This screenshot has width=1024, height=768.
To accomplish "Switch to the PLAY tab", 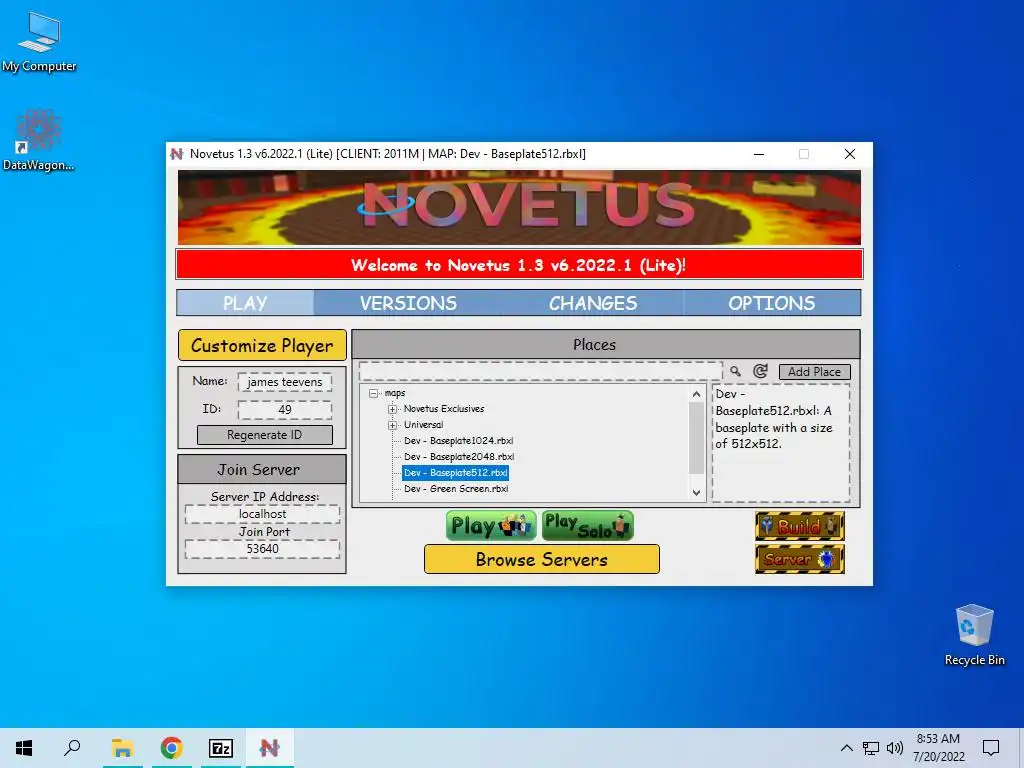I will (246, 303).
